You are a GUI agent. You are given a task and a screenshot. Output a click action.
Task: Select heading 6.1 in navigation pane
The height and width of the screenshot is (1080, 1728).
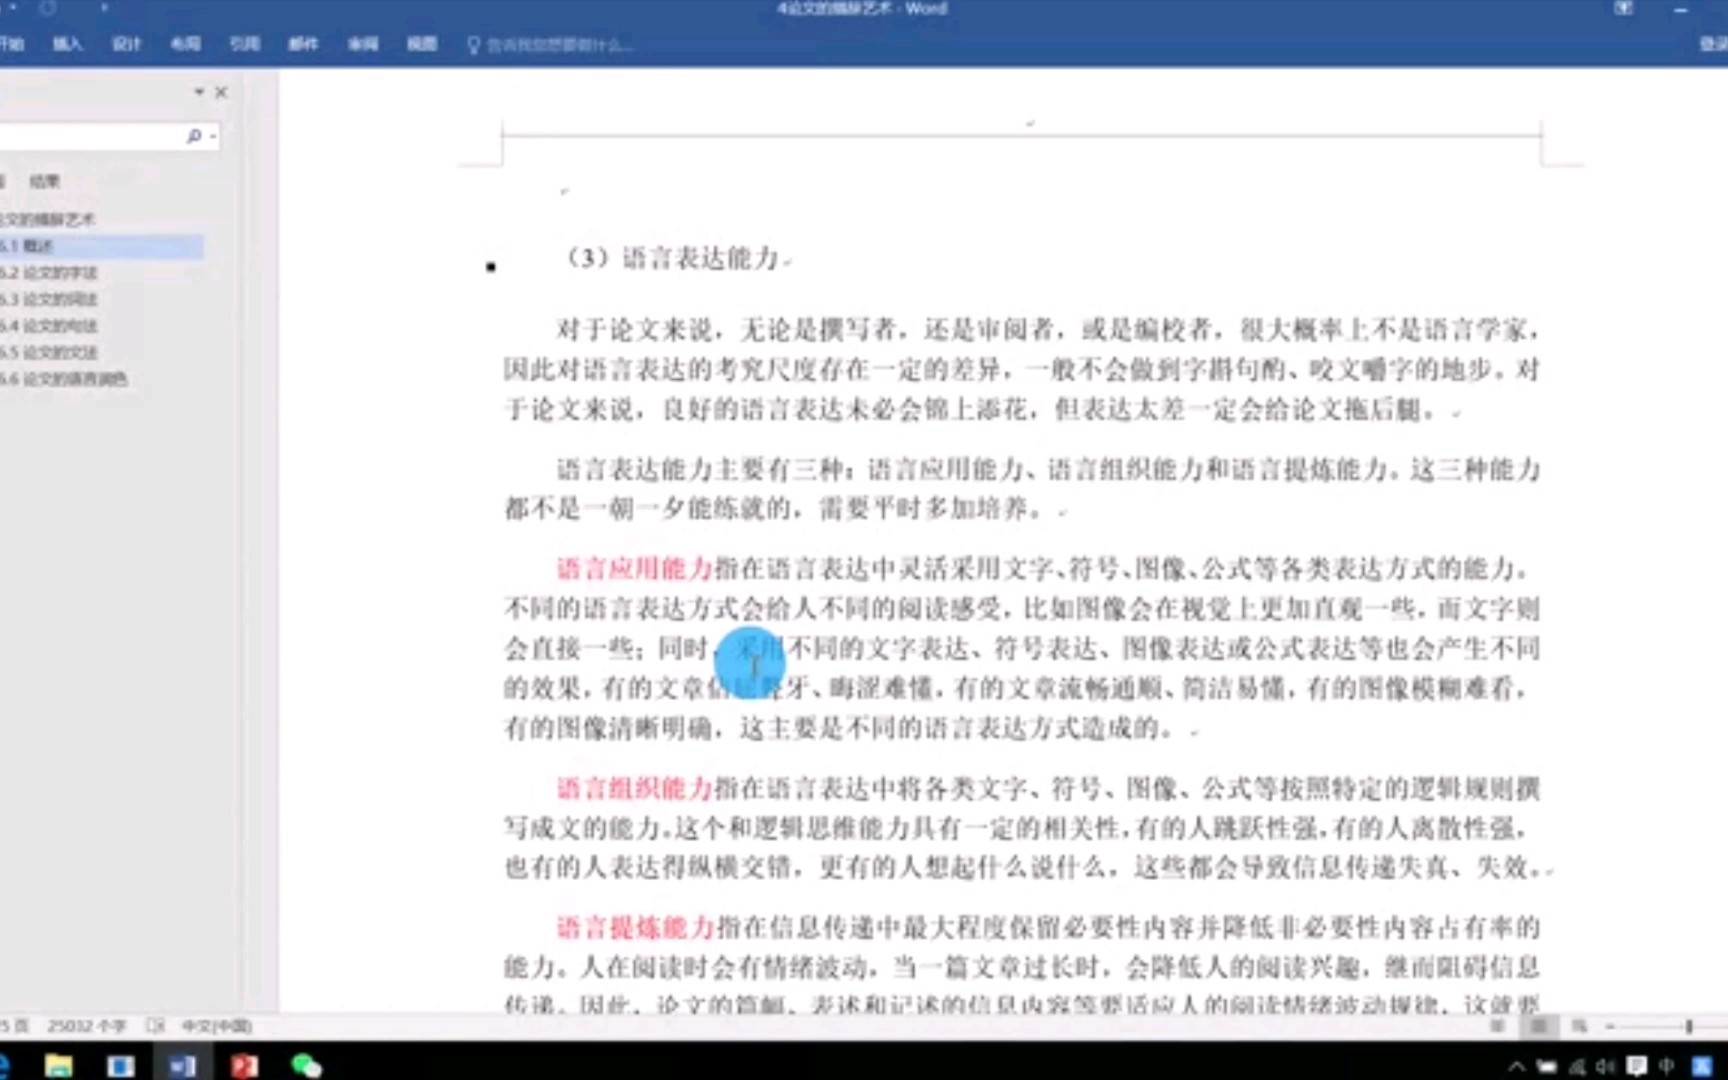pos(101,246)
